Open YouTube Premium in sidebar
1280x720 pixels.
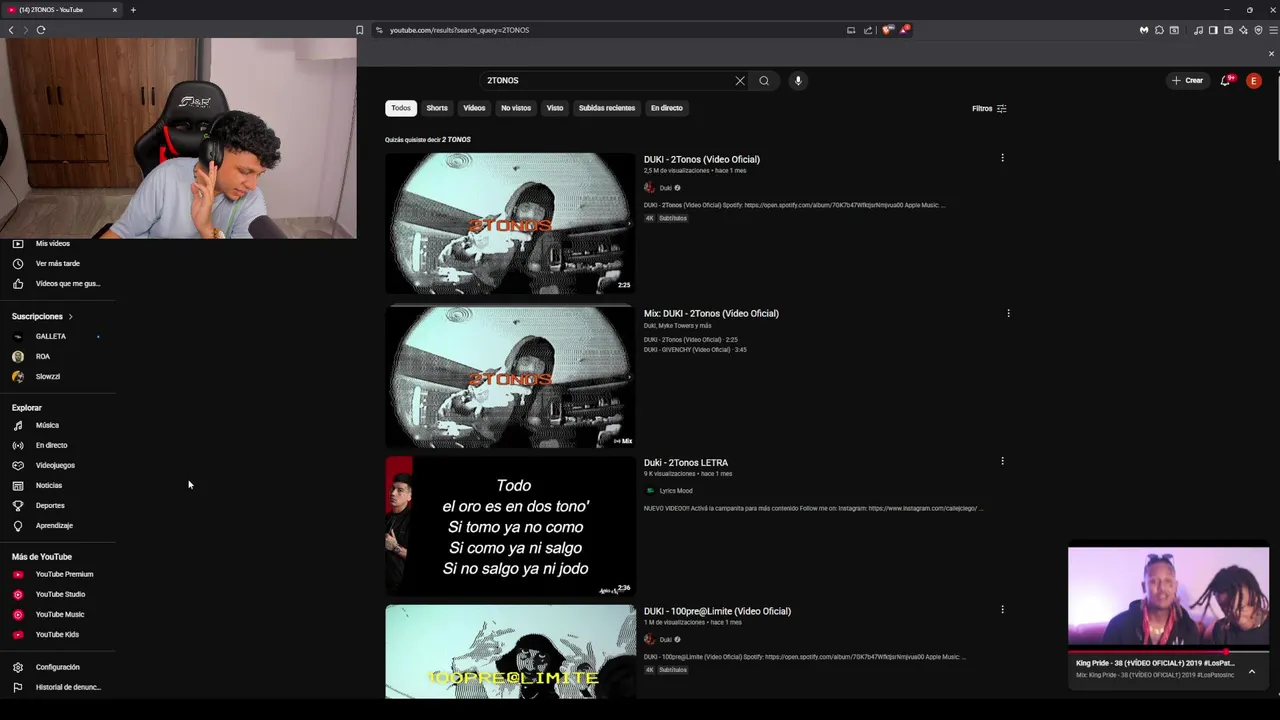(x=64, y=575)
